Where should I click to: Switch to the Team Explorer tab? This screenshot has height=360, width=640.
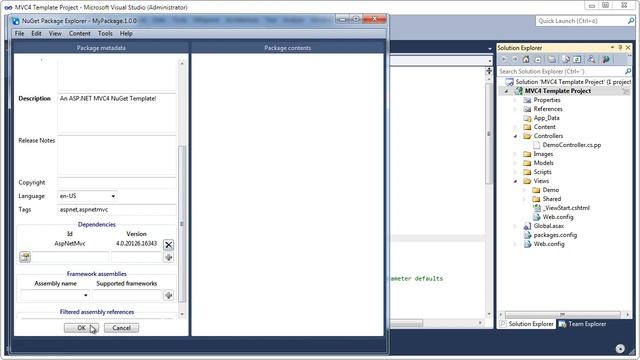582,324
